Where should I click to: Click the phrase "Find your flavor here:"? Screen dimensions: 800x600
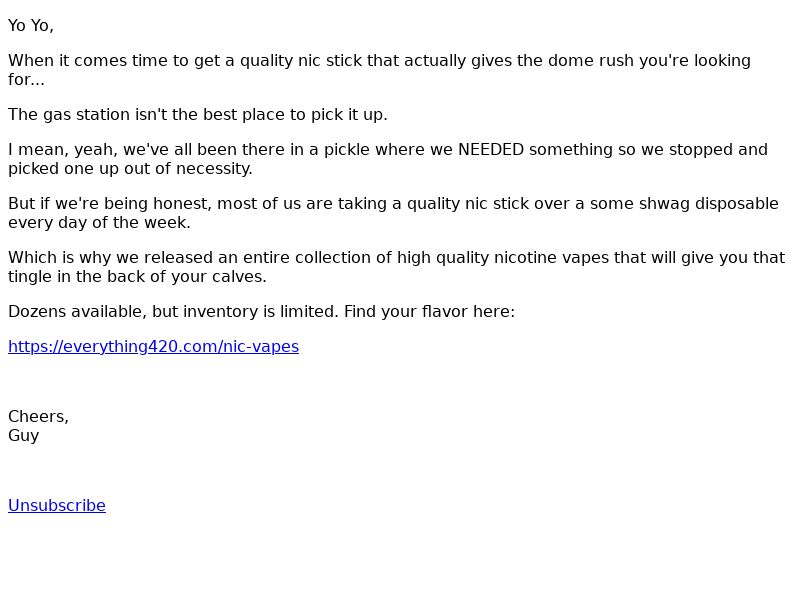click(430, 312)
